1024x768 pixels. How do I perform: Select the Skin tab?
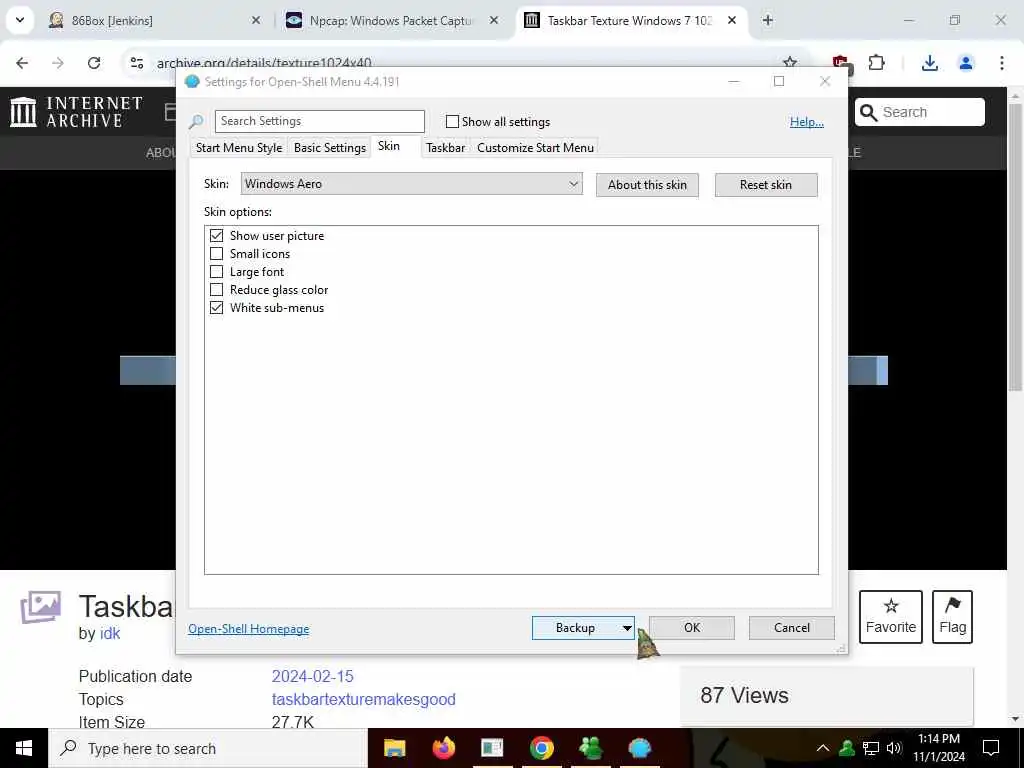click(x=389, y=146)
